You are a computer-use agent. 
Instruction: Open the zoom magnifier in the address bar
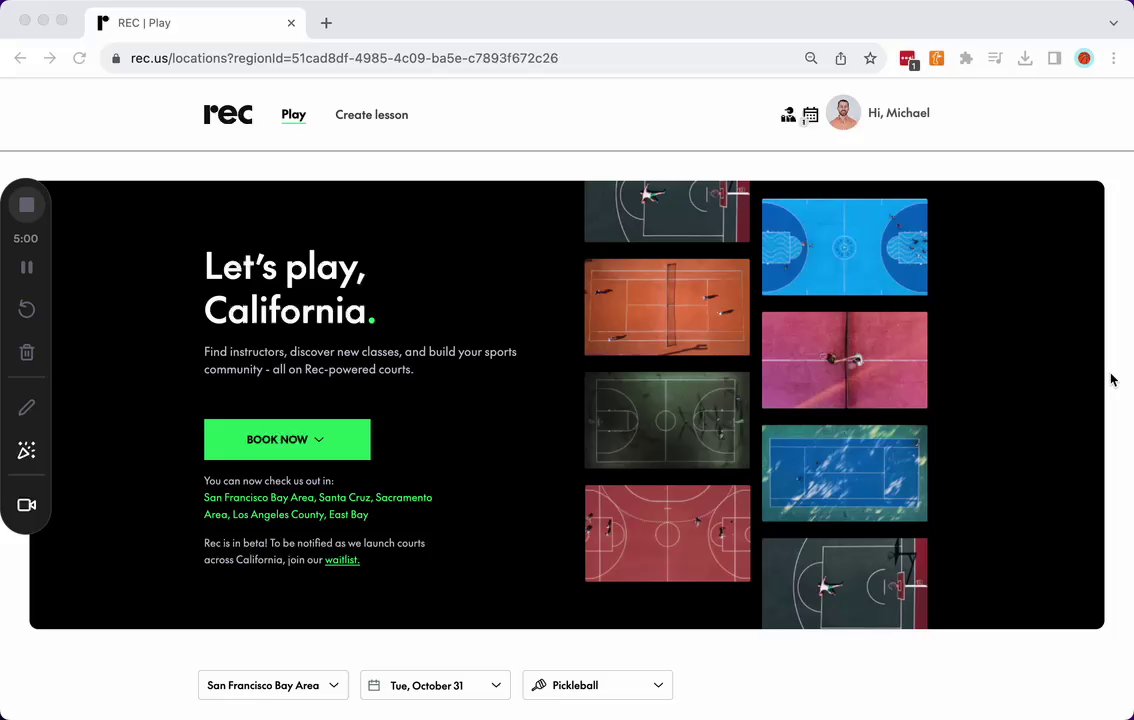coord(811,59)
